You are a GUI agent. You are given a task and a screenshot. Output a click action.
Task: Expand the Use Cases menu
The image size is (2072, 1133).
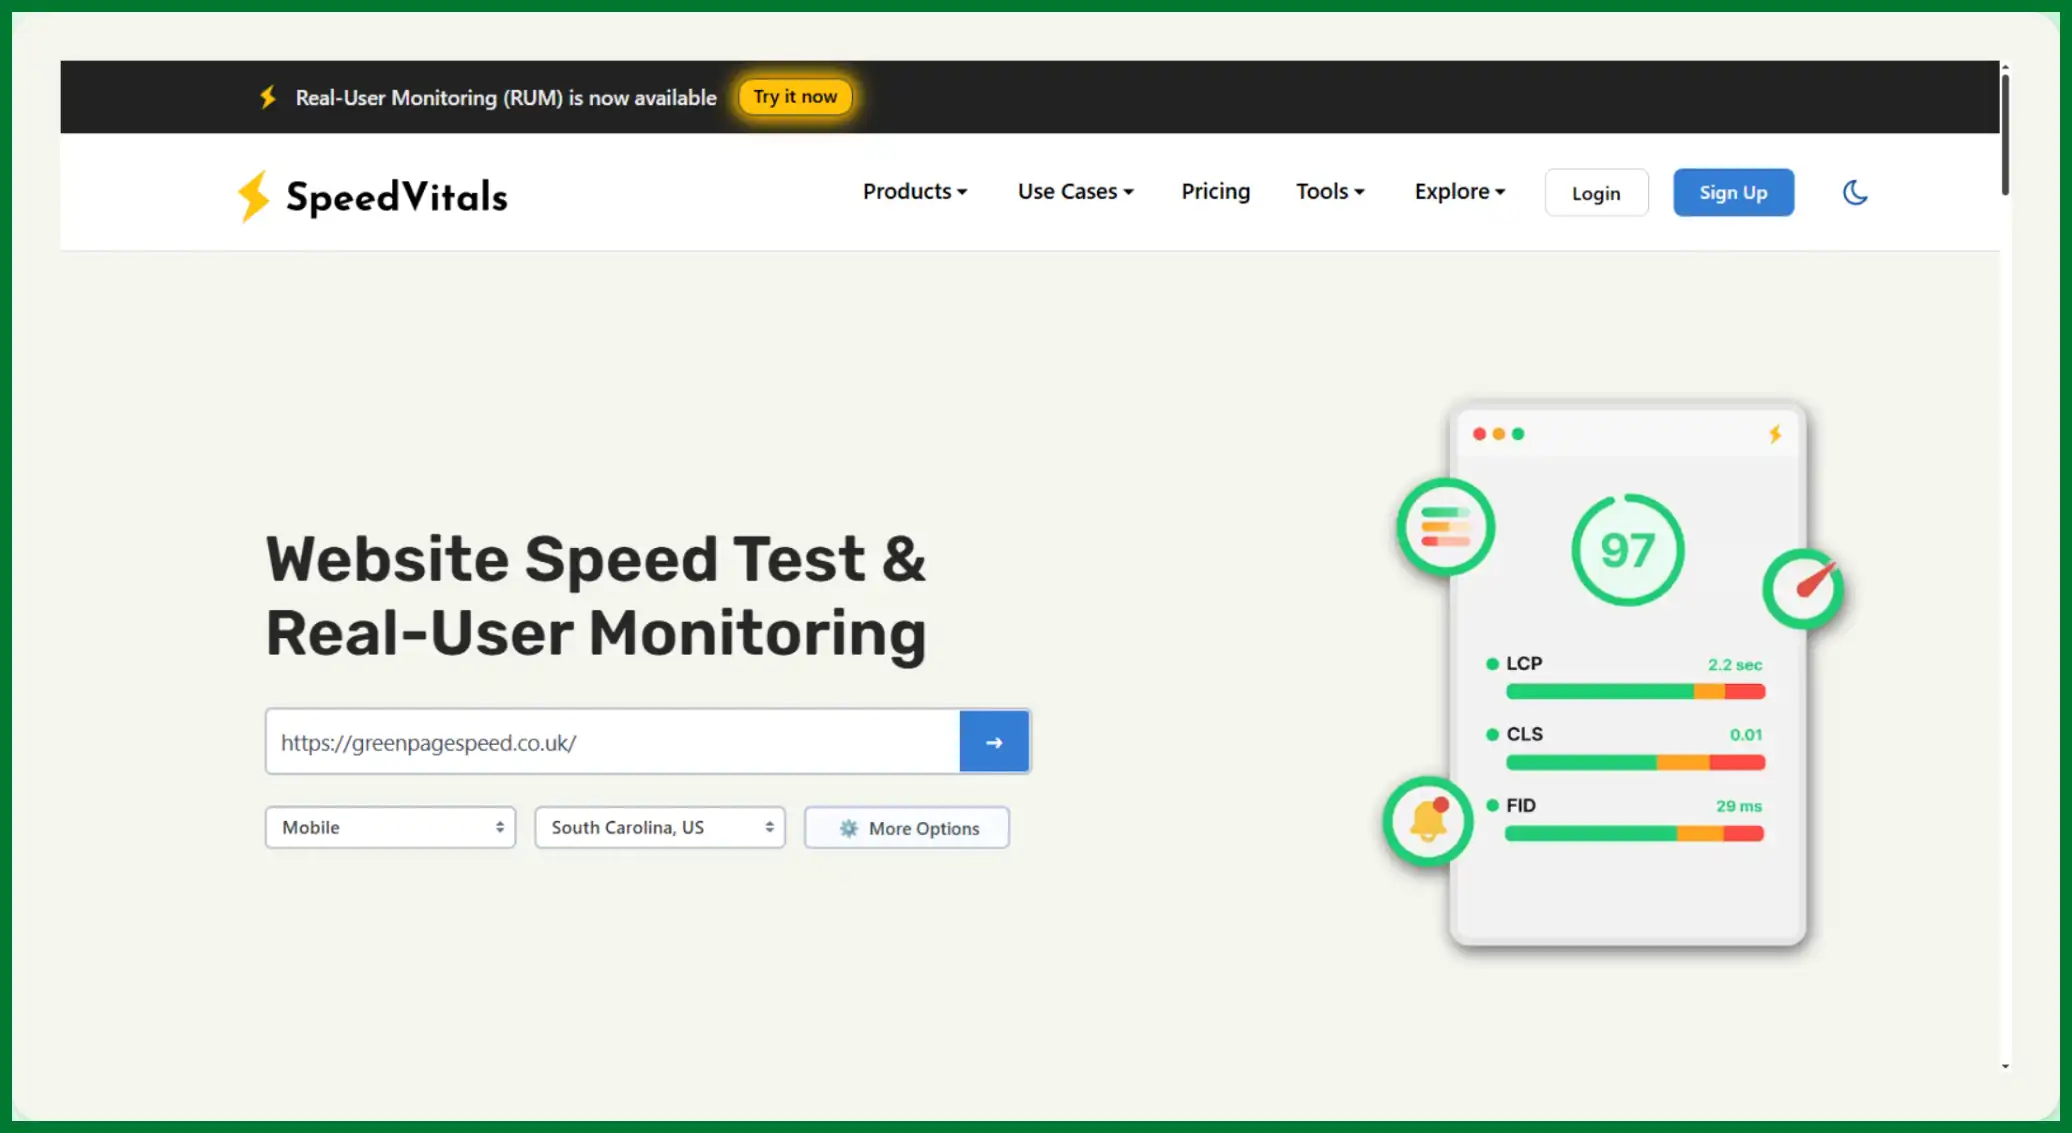point(1075,191)
